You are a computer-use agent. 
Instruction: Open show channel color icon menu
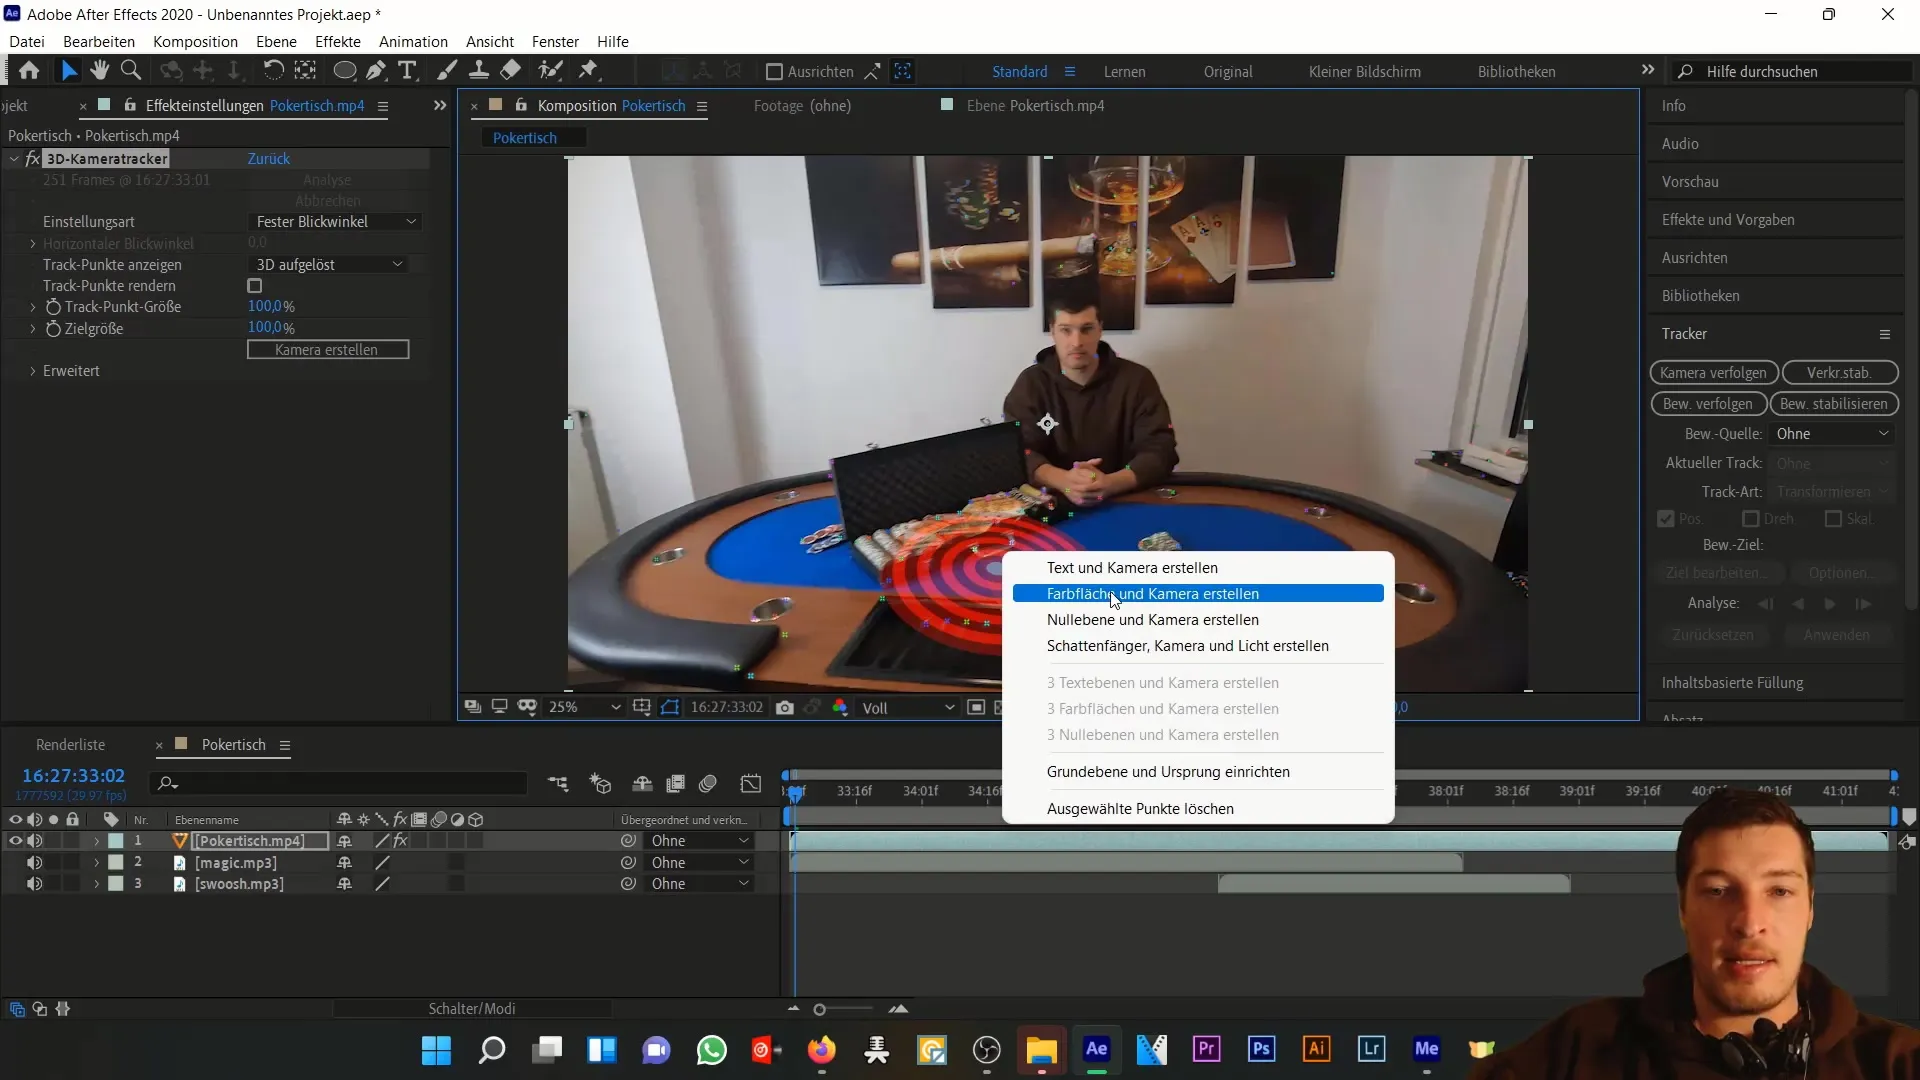click(x=840, y=708)
